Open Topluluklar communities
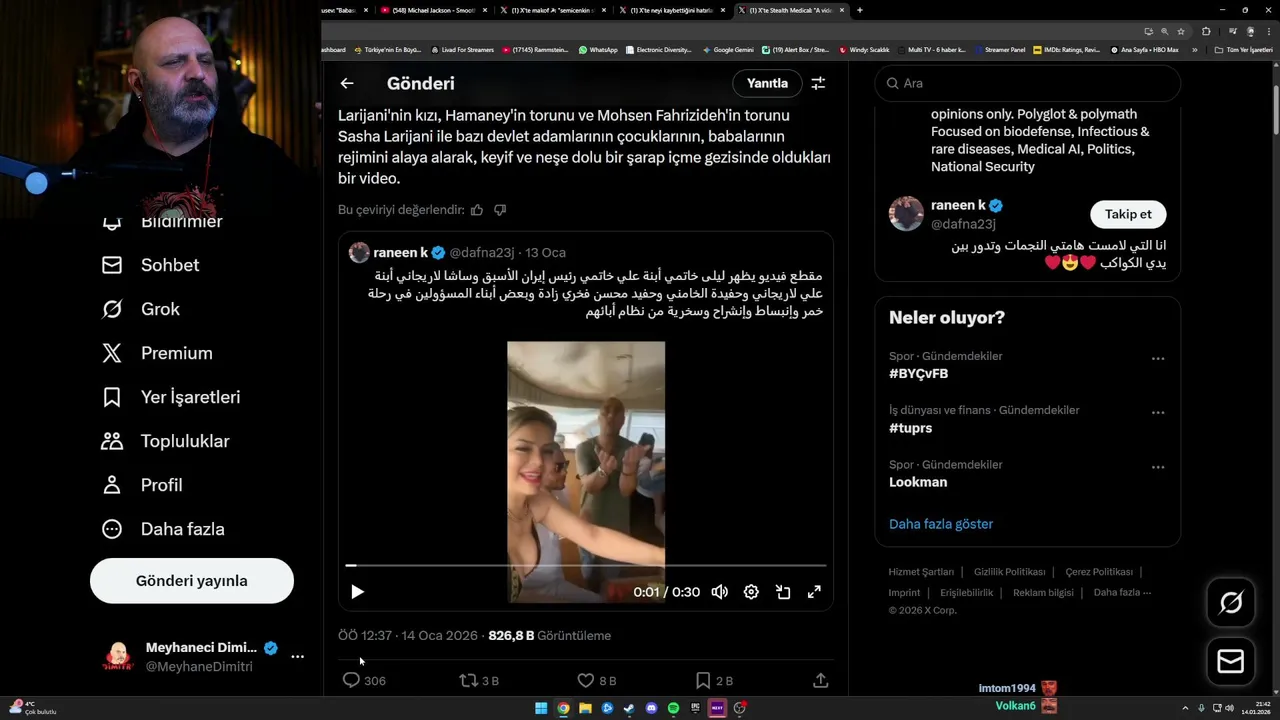 166,441
